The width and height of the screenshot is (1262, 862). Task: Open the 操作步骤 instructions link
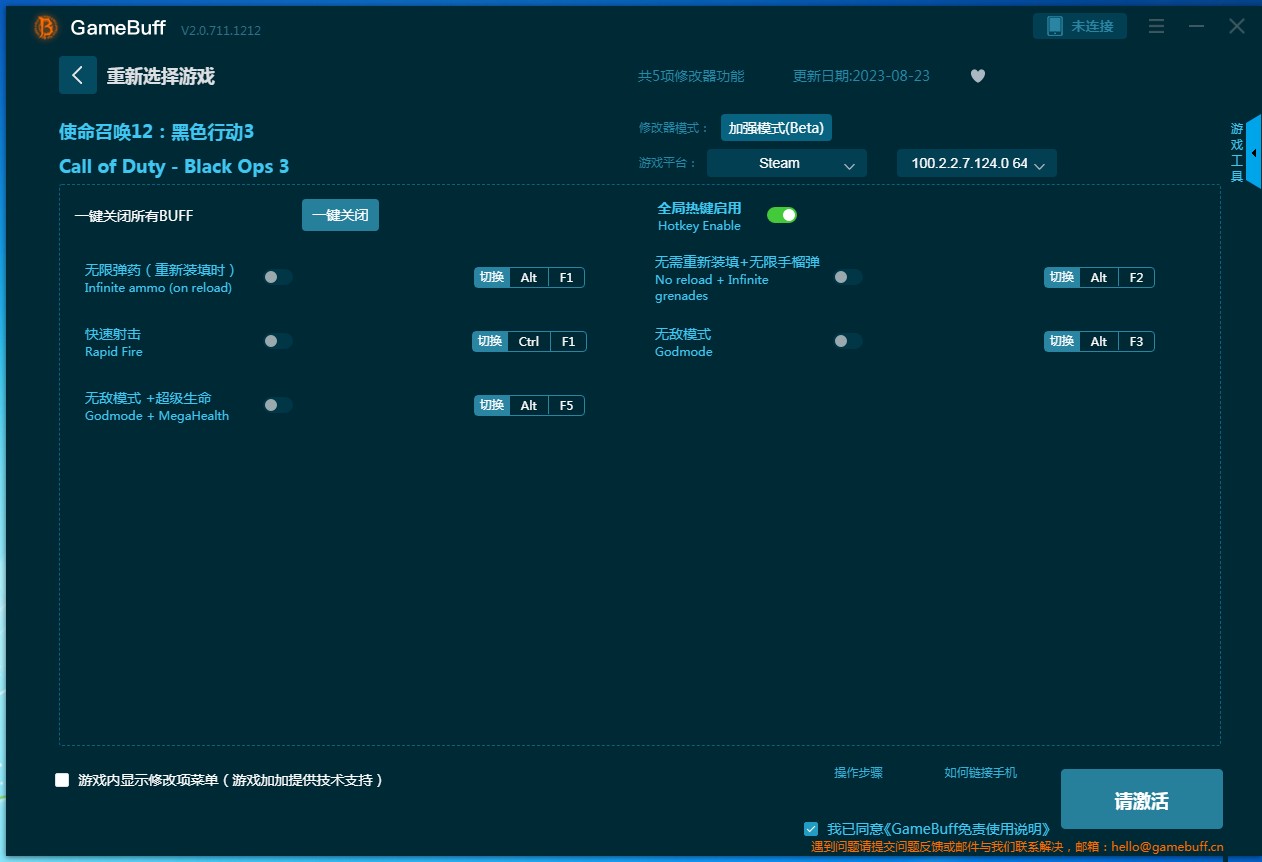tap(858, 773)
